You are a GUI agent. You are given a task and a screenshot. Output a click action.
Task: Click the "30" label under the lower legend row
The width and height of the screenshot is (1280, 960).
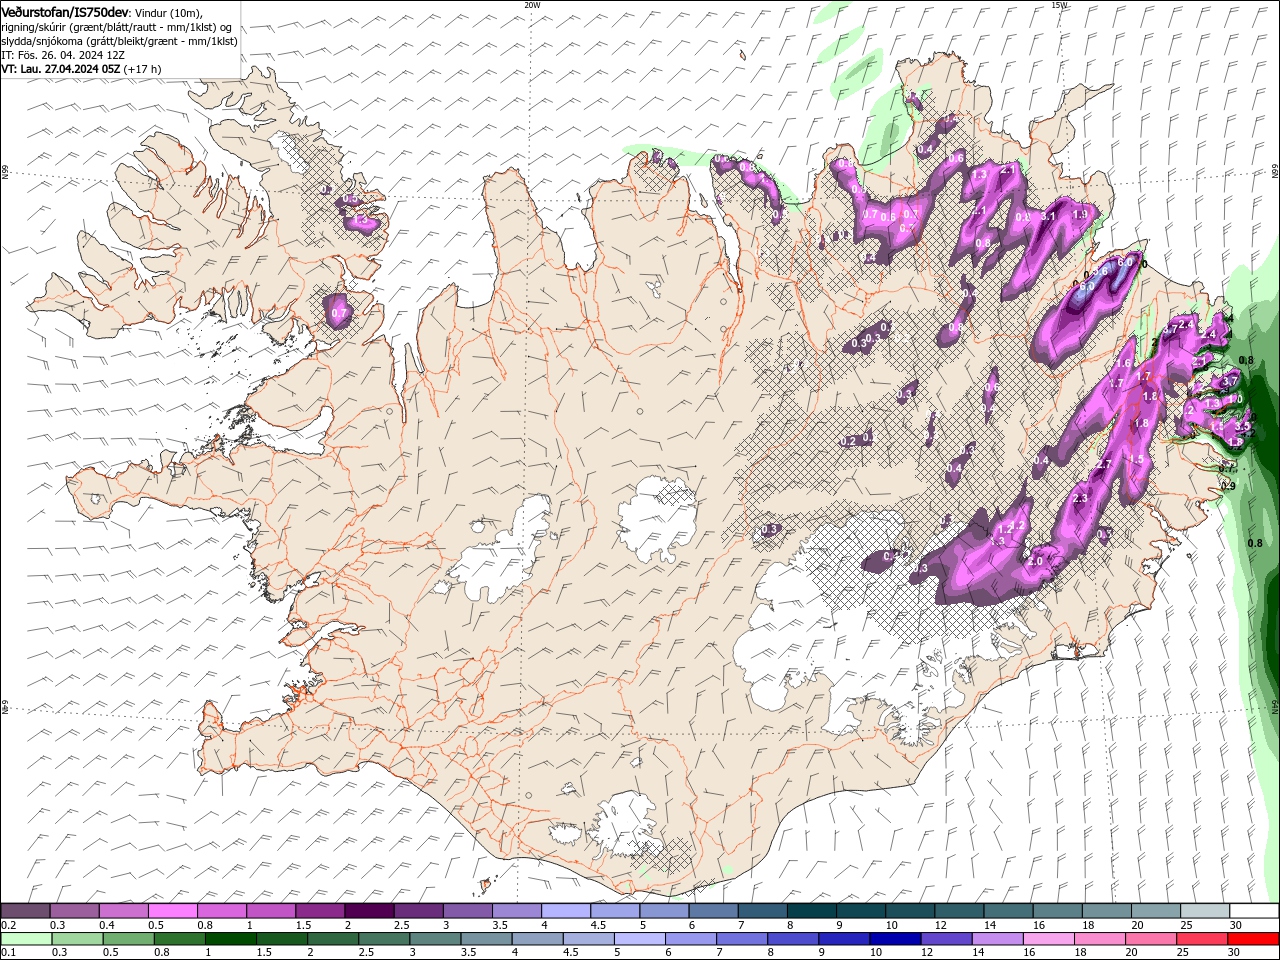tap(1236, 953)
